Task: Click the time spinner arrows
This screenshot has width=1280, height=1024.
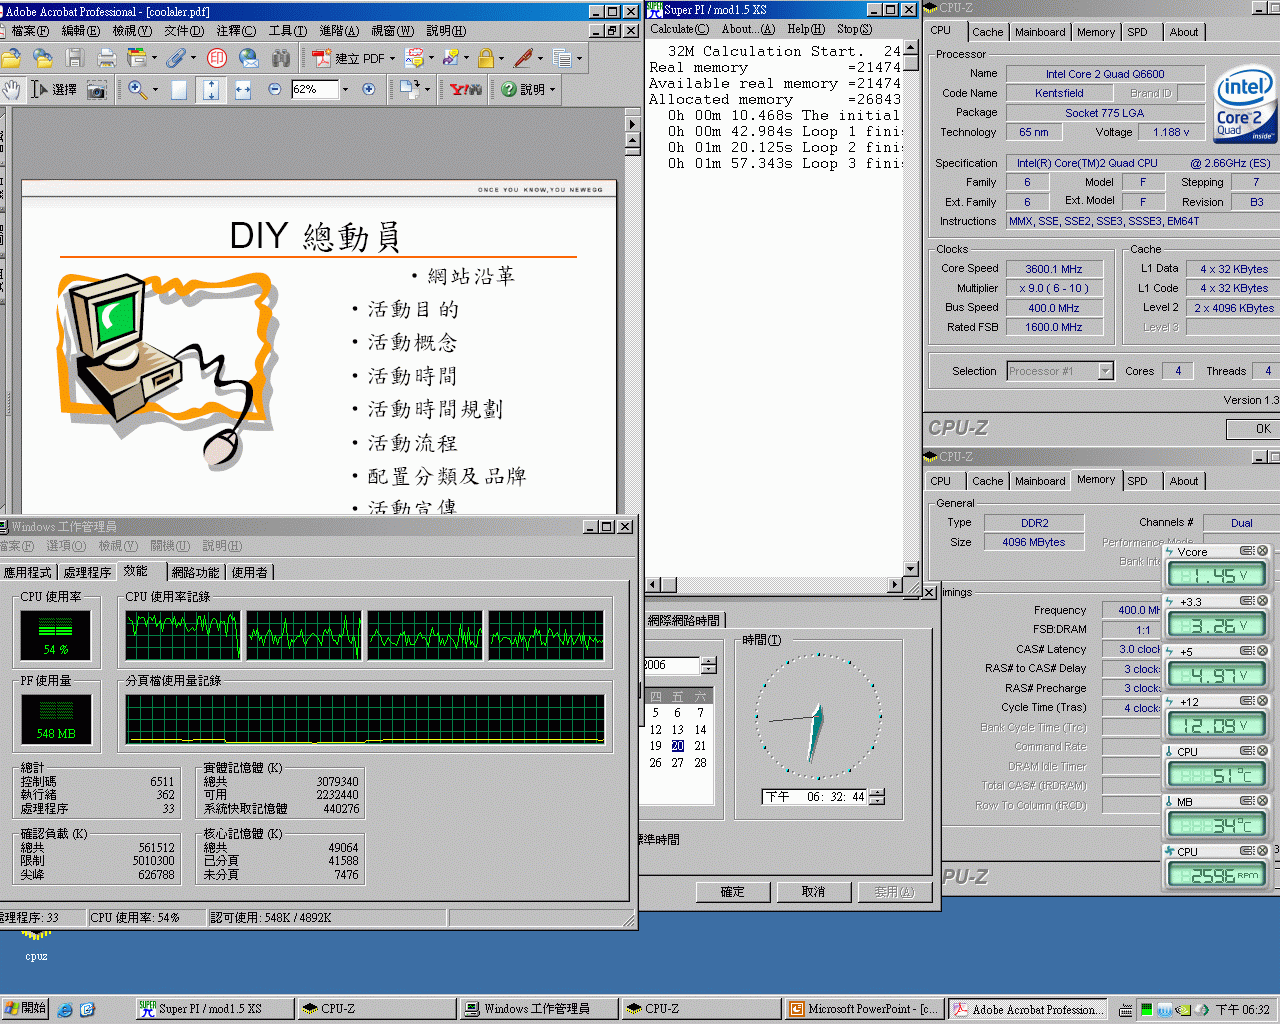Action: tap(877, 797)
